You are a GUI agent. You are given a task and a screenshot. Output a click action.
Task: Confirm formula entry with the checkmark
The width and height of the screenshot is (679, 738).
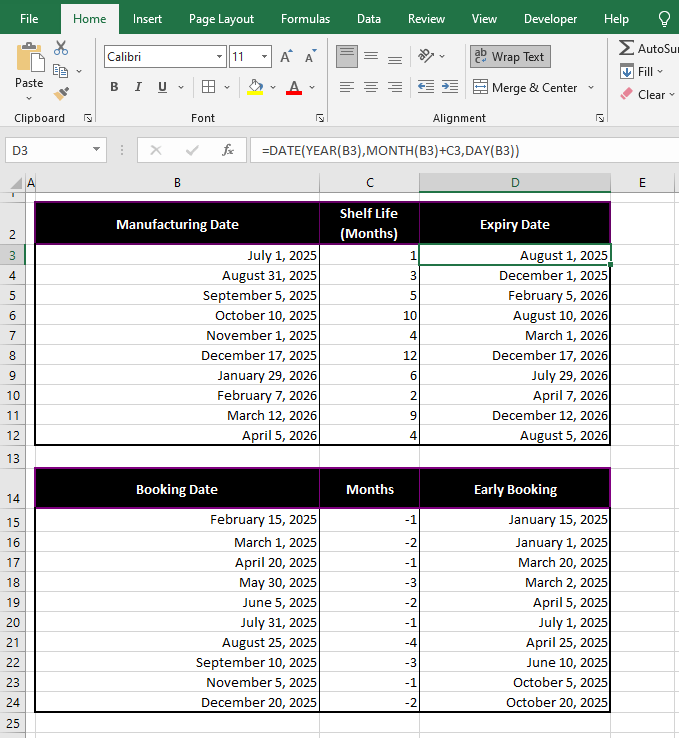click(x=192, y=151)
